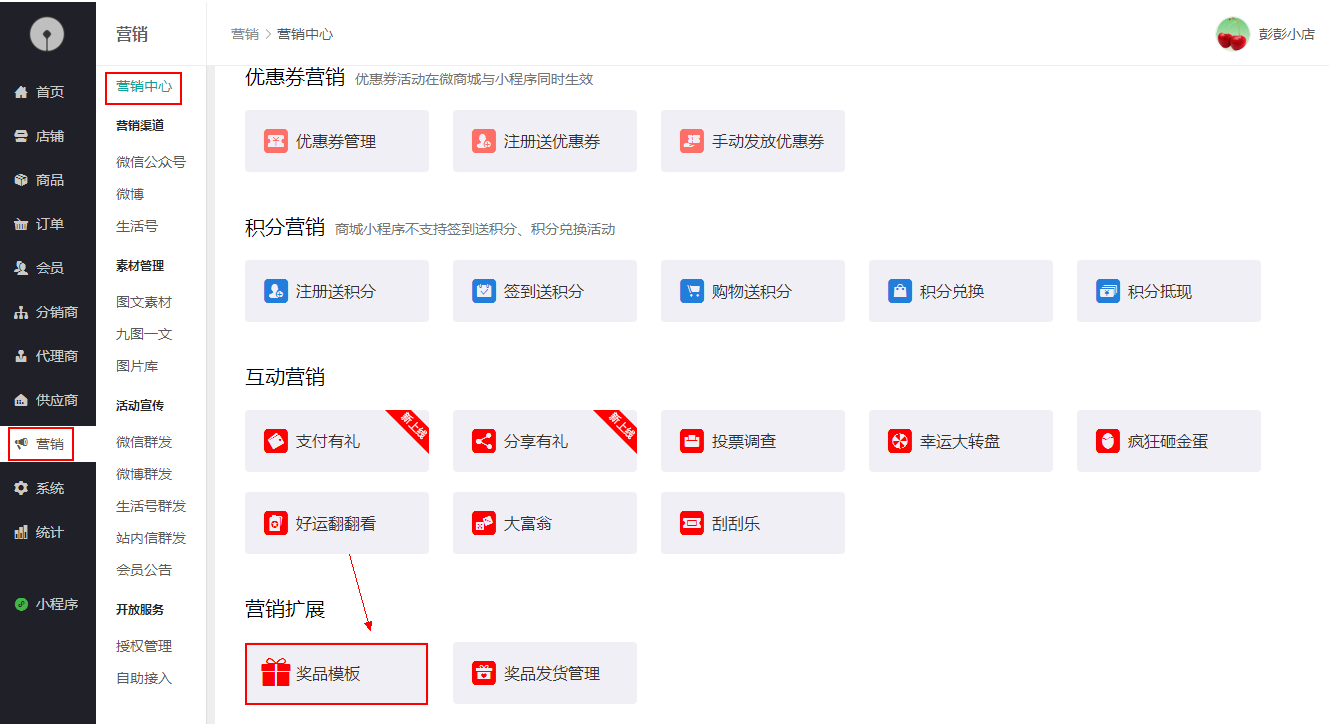
Task: Click the cherry shop avatar thumbnail
Action: pos(1232,34)
